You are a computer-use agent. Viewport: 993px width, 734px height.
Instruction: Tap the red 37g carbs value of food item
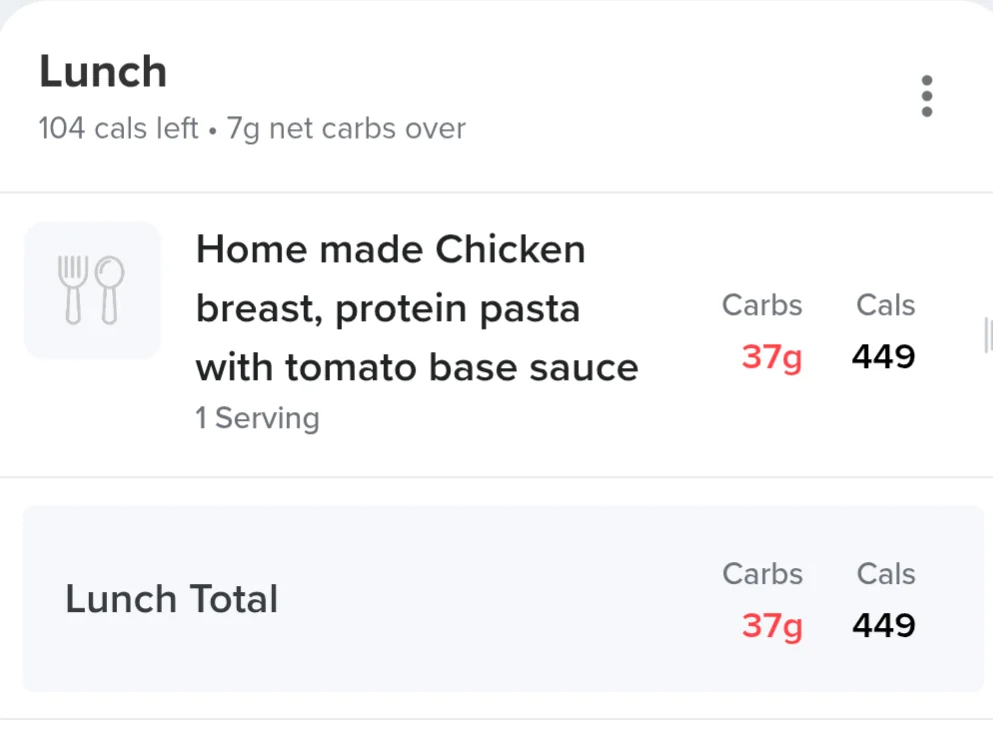pyautogui.click(x=772, y=357)
